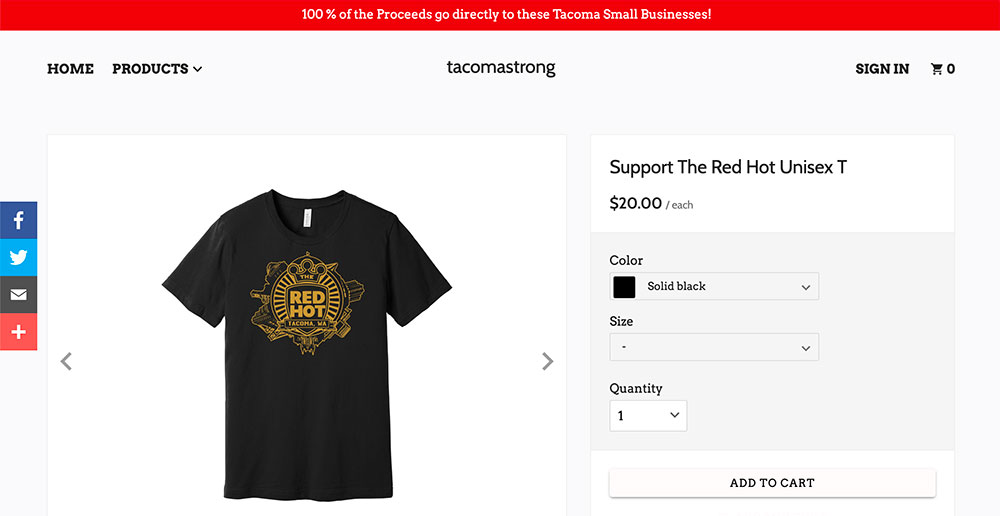Share product on Facebook
Viewport: 1000px width, 516px height.
(18, 220)
